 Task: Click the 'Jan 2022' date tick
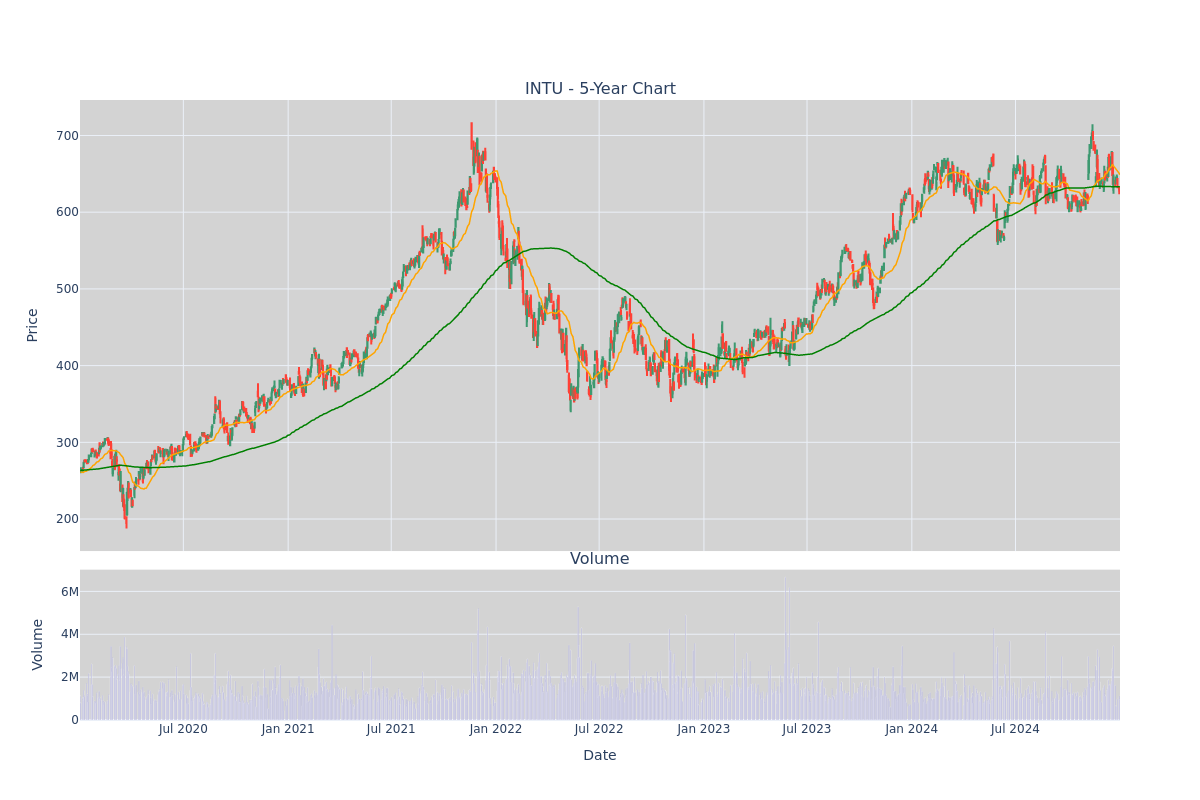(496, 730)
